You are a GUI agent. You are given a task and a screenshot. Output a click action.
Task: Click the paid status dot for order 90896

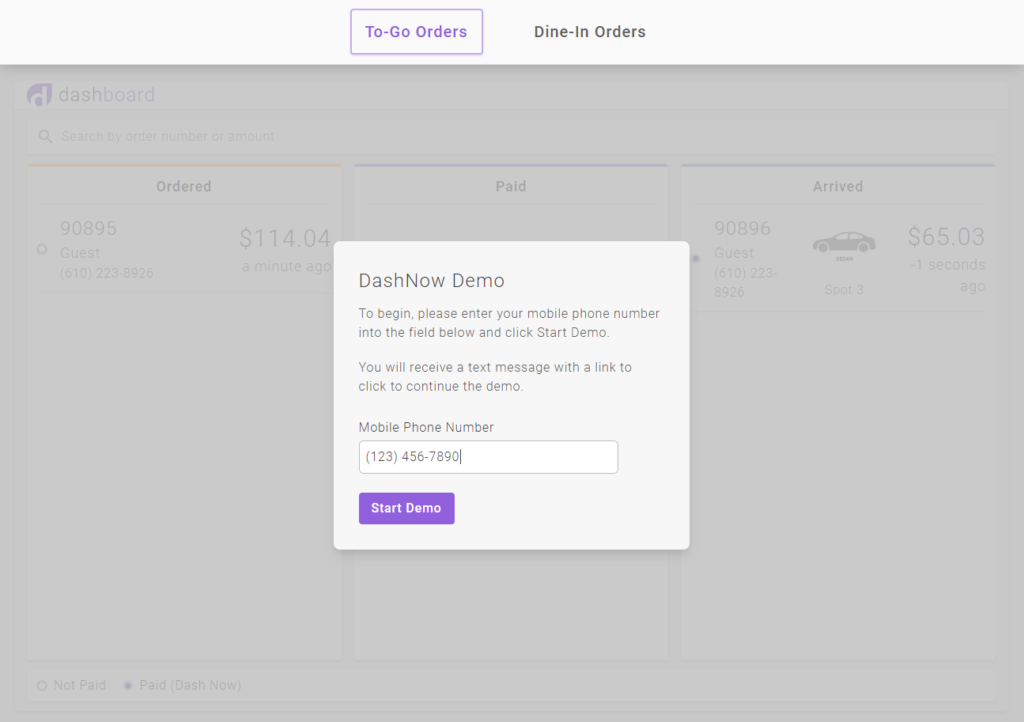click(696, 259)
